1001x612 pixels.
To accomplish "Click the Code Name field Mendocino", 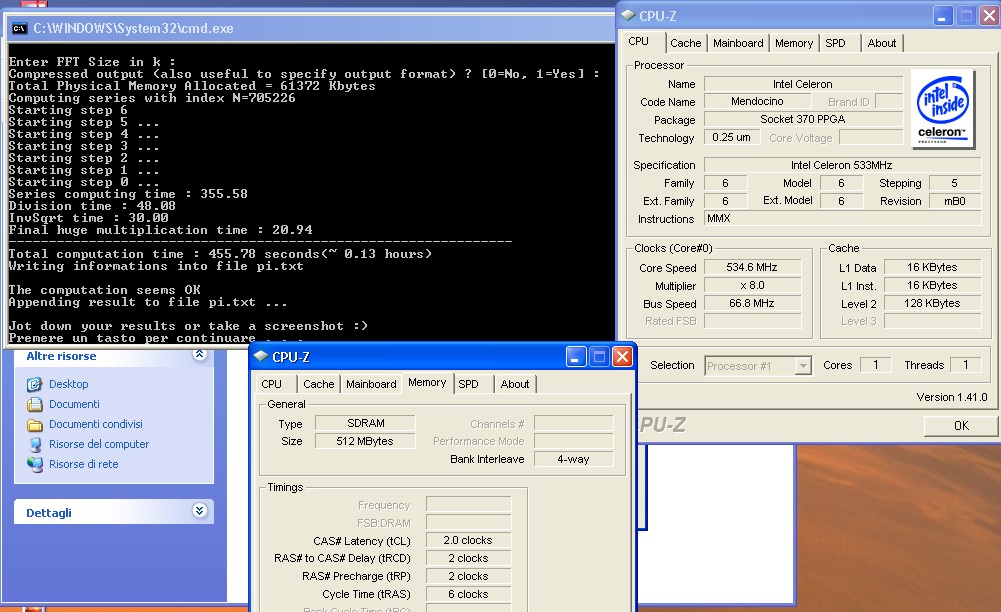I will (757, 101).
